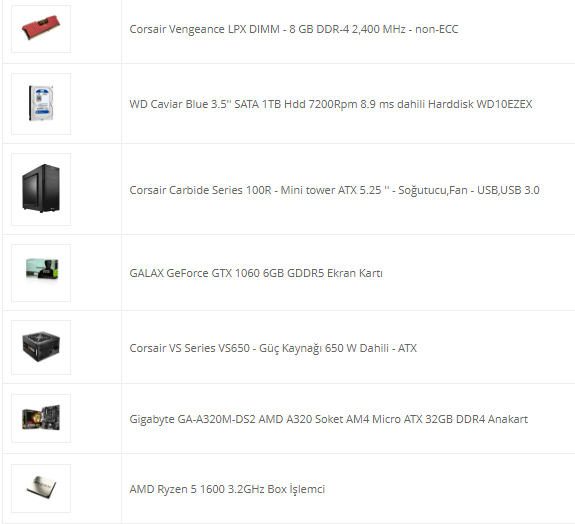Open the WD Caviar Blue hard disk image
The height and width of the screenshot is (524, 575).
[41, 104]
